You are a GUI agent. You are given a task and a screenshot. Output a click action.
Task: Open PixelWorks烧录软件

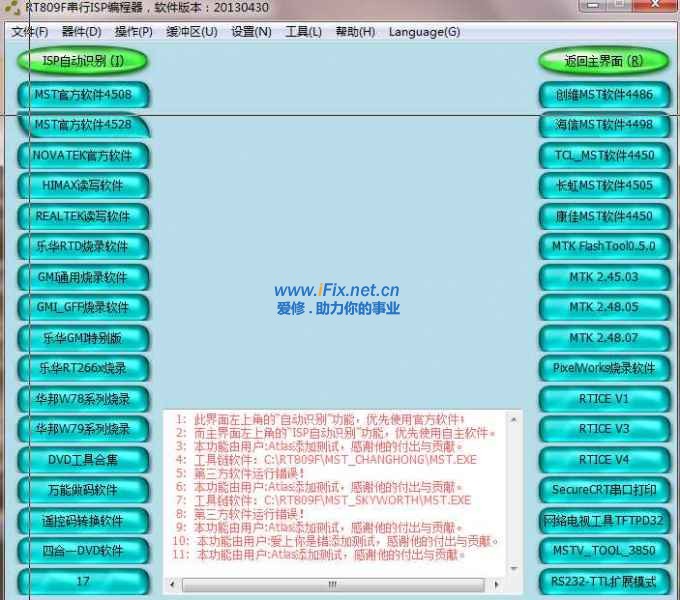[604, 368]
